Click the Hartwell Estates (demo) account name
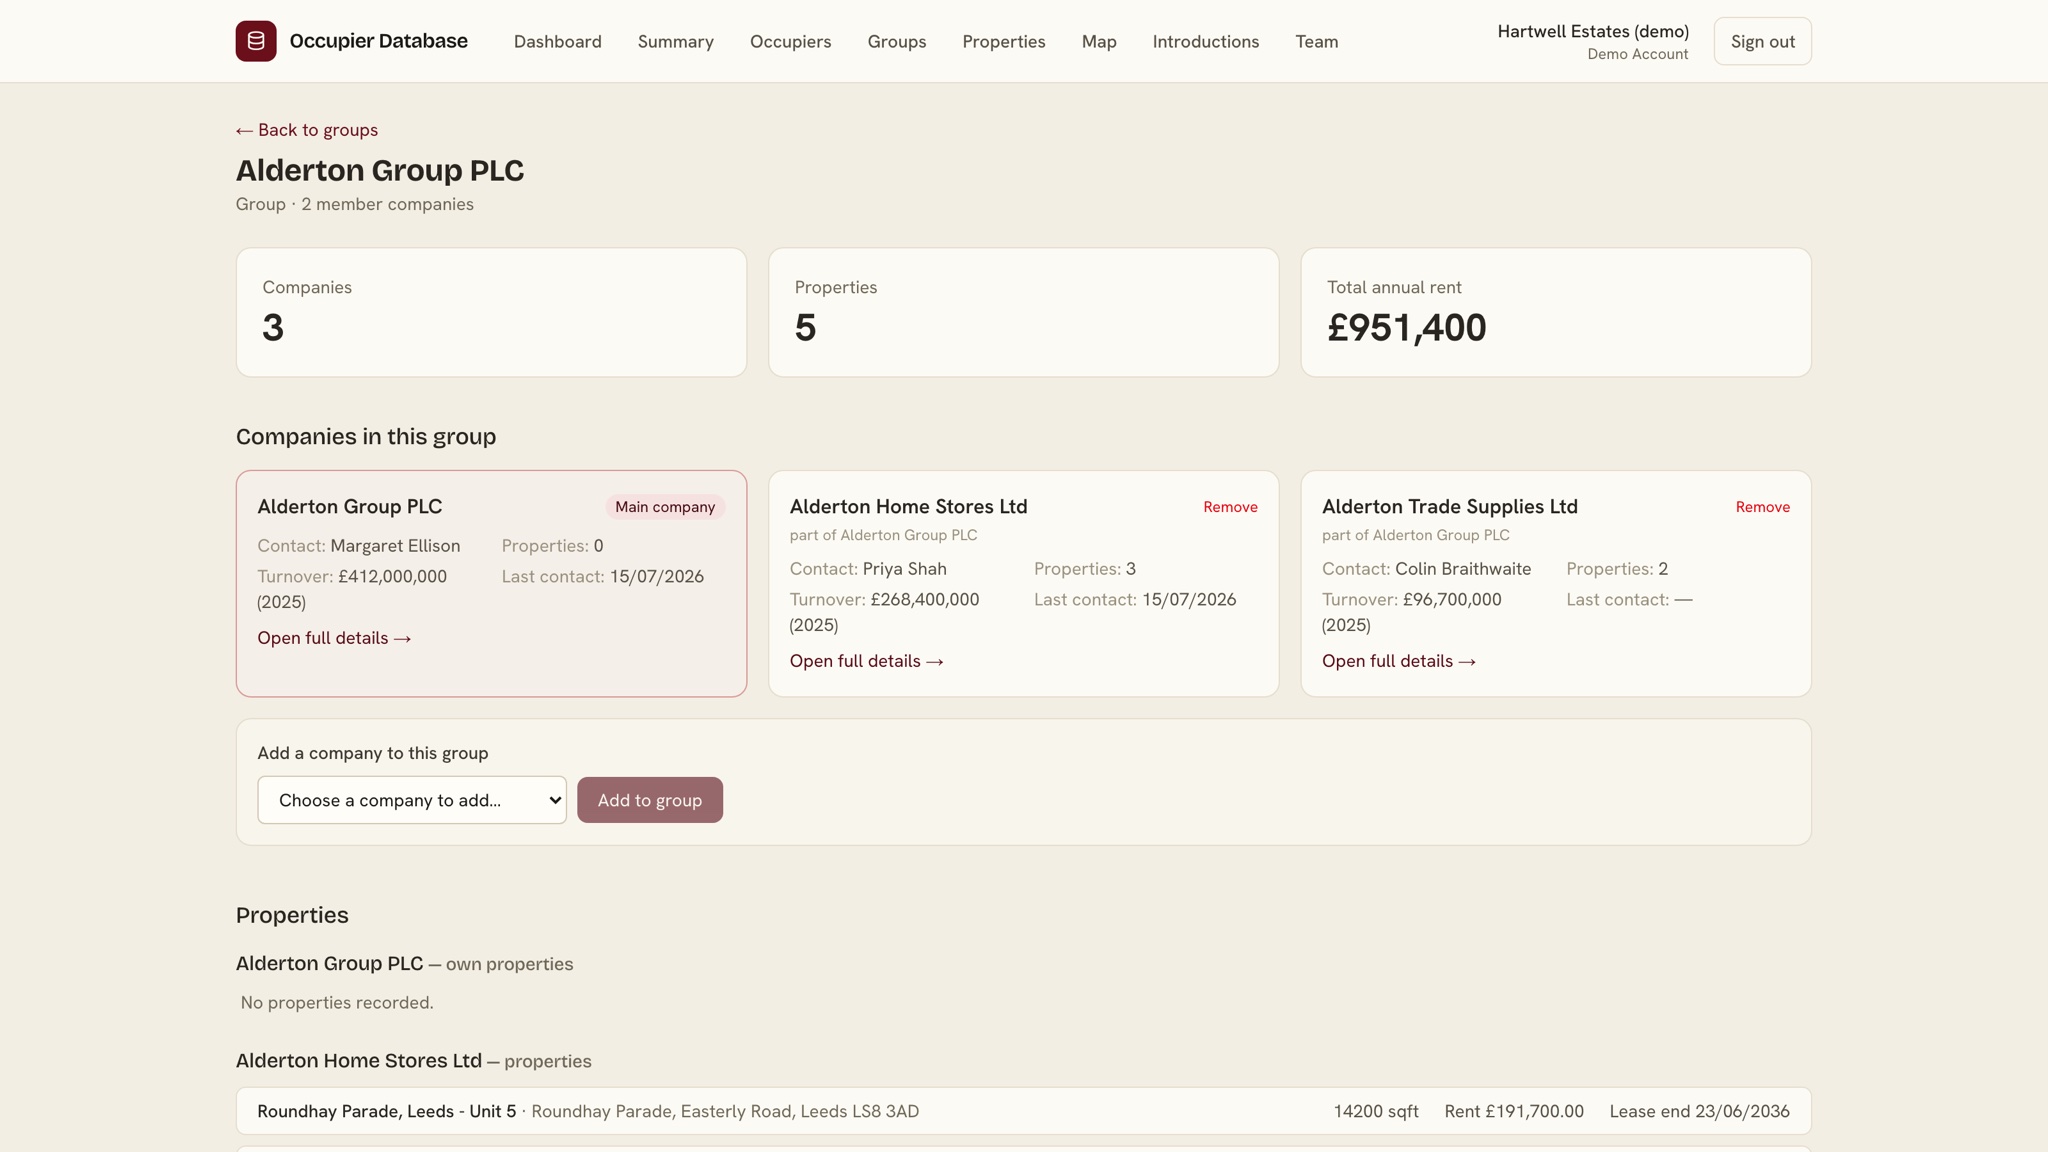The image size is (2048, 1152). pyautogui.click(x=1593, y=31)
